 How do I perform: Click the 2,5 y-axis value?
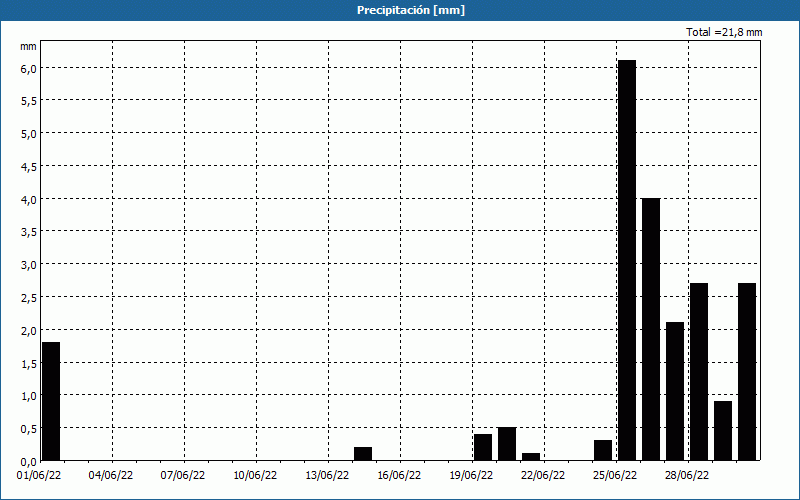29,298
